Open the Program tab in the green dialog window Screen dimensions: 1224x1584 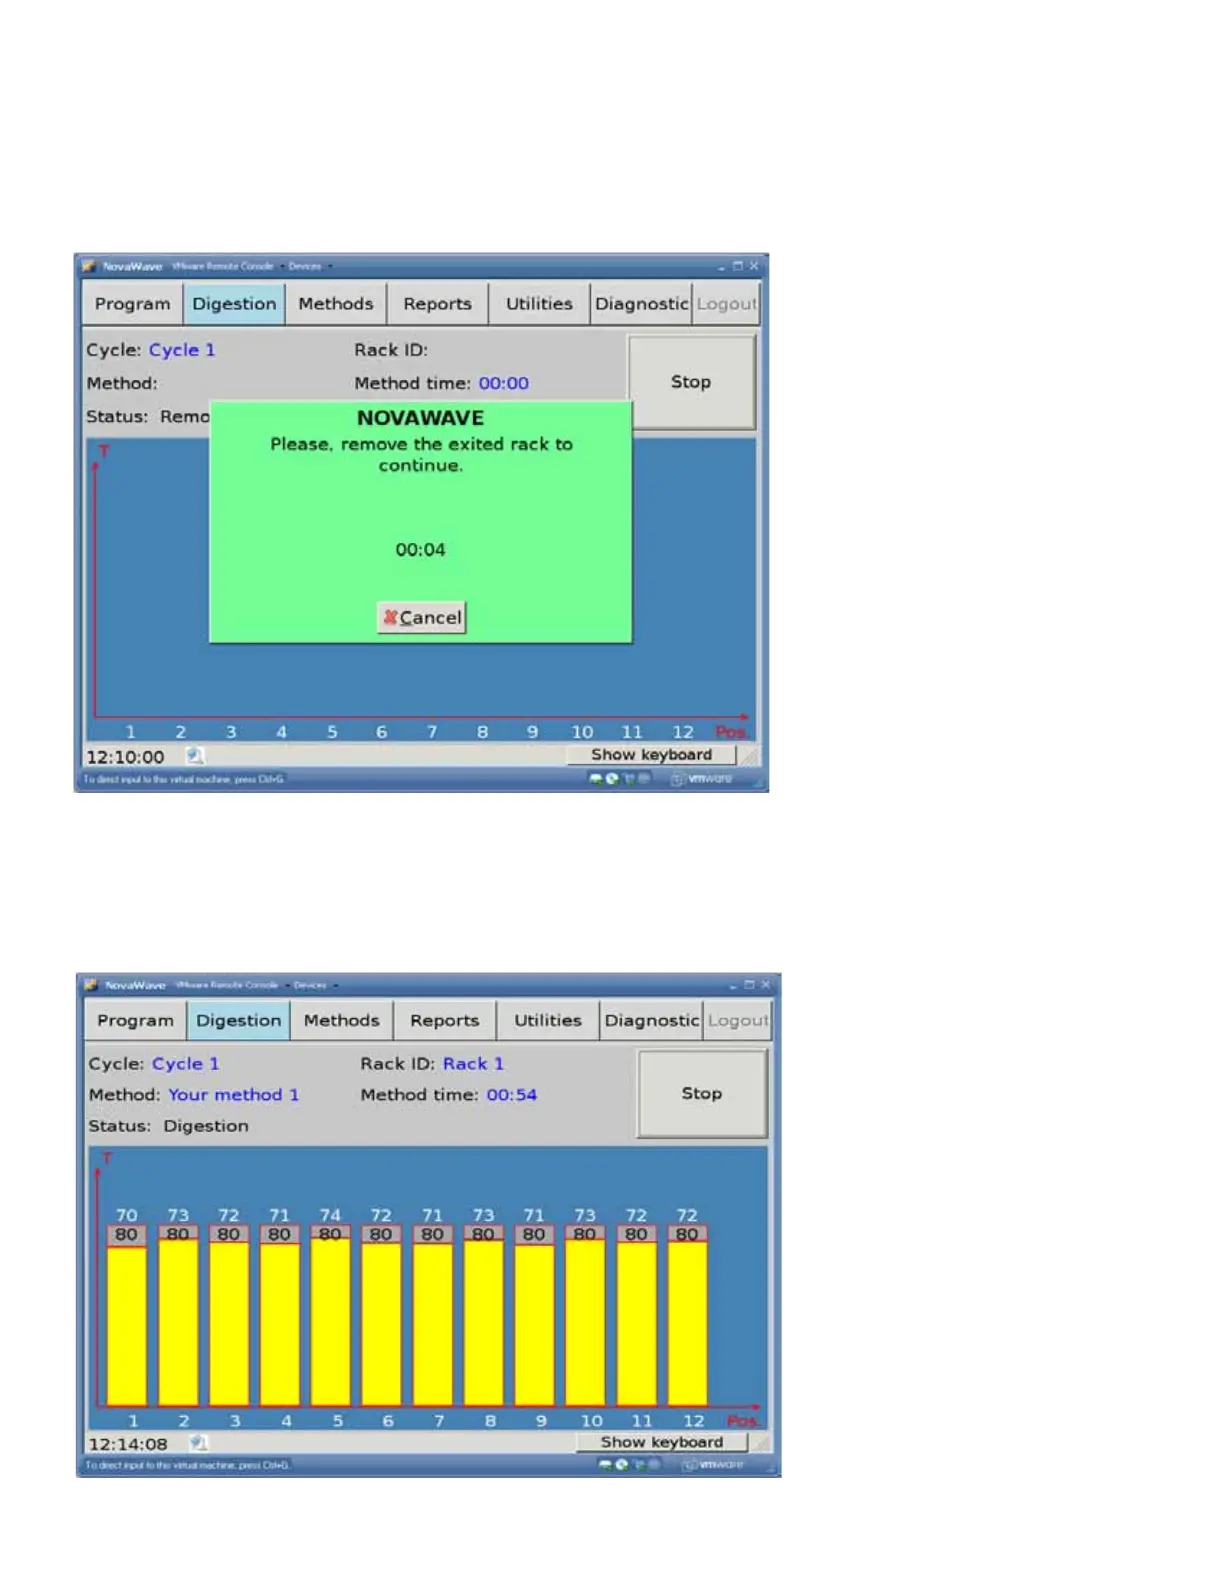tap(133, 304)
